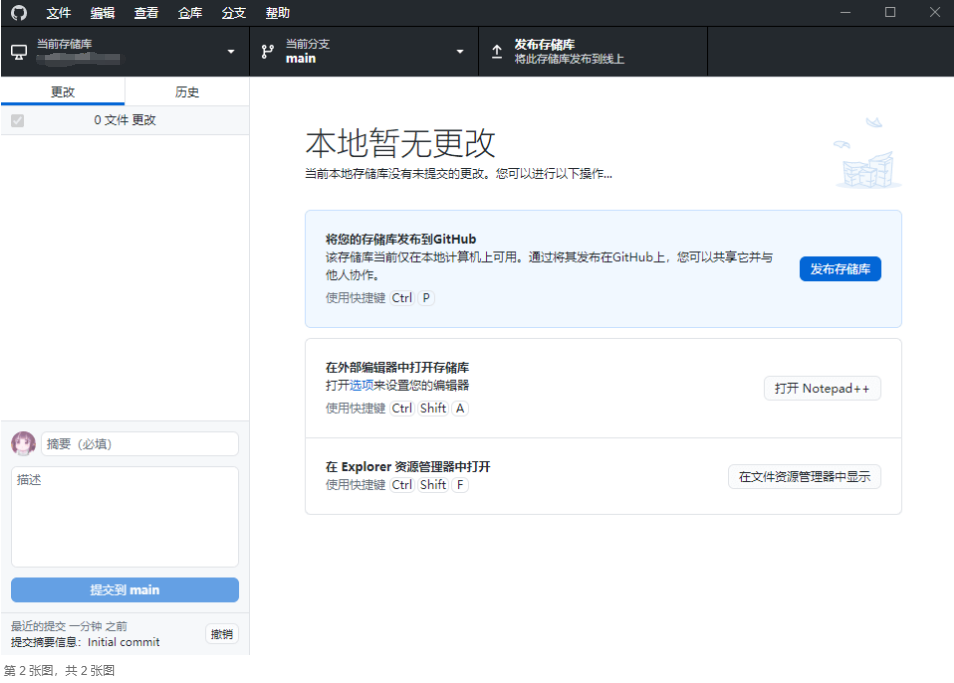The image size is (954, 683).
Task: Open the 分支 menu
Action: (x=233, y=13)
